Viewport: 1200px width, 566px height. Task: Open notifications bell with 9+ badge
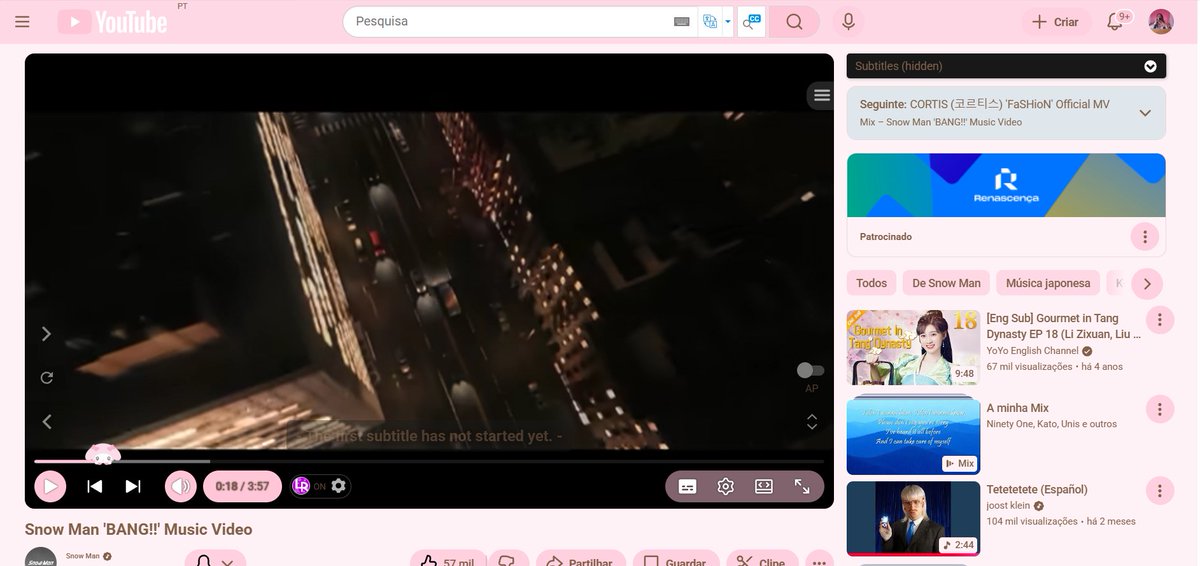(1117, 21)
